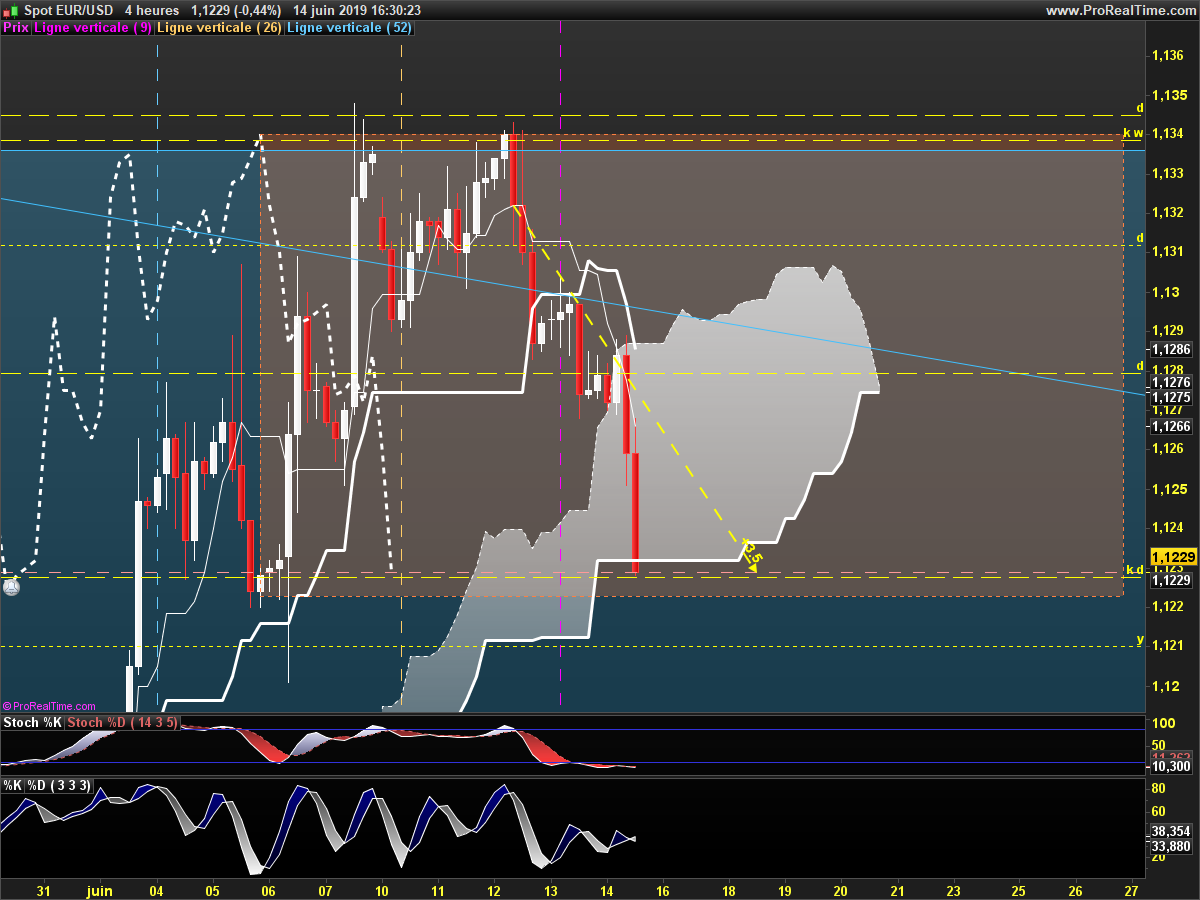Click the 1,132 price scale label
This screenshot has height=900, width=1200.
point(1170,213)
